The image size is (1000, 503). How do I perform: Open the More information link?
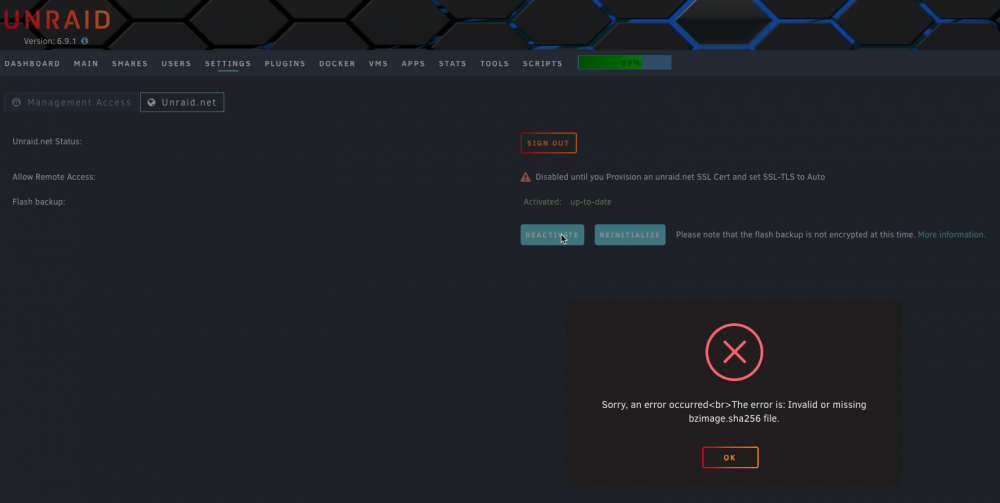pos(952,235)
